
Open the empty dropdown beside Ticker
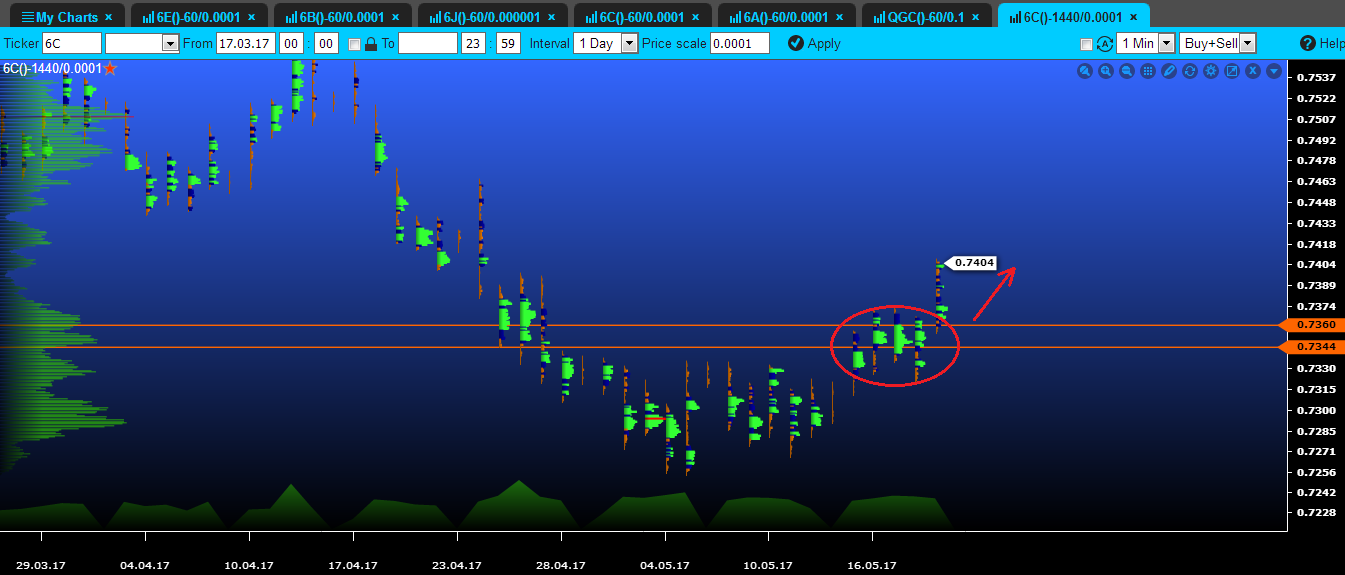(142, 43)
